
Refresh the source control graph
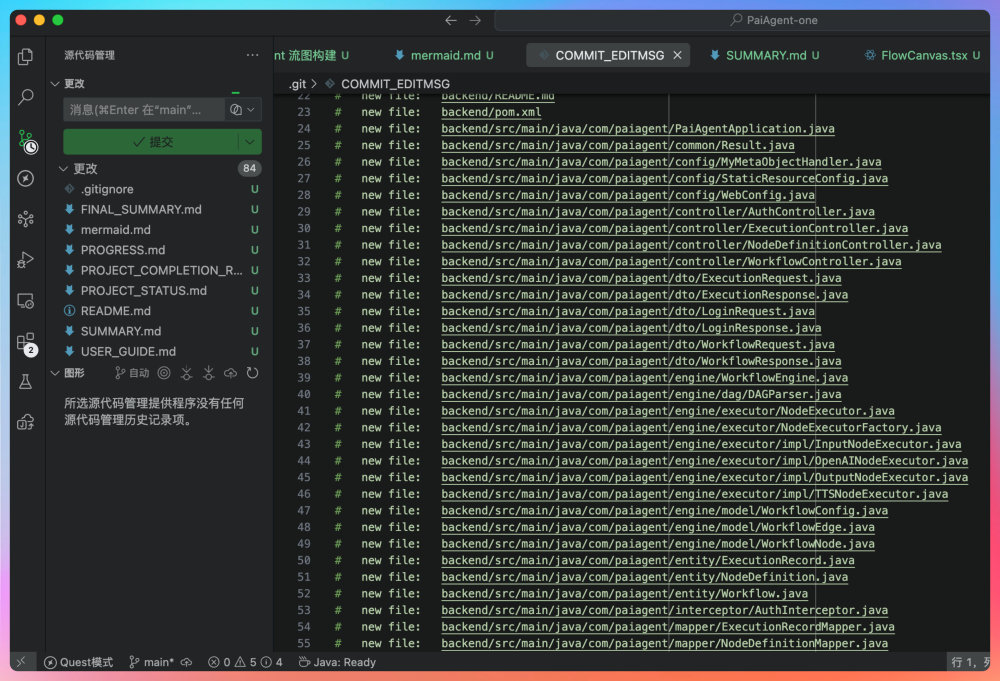[253, 373]
